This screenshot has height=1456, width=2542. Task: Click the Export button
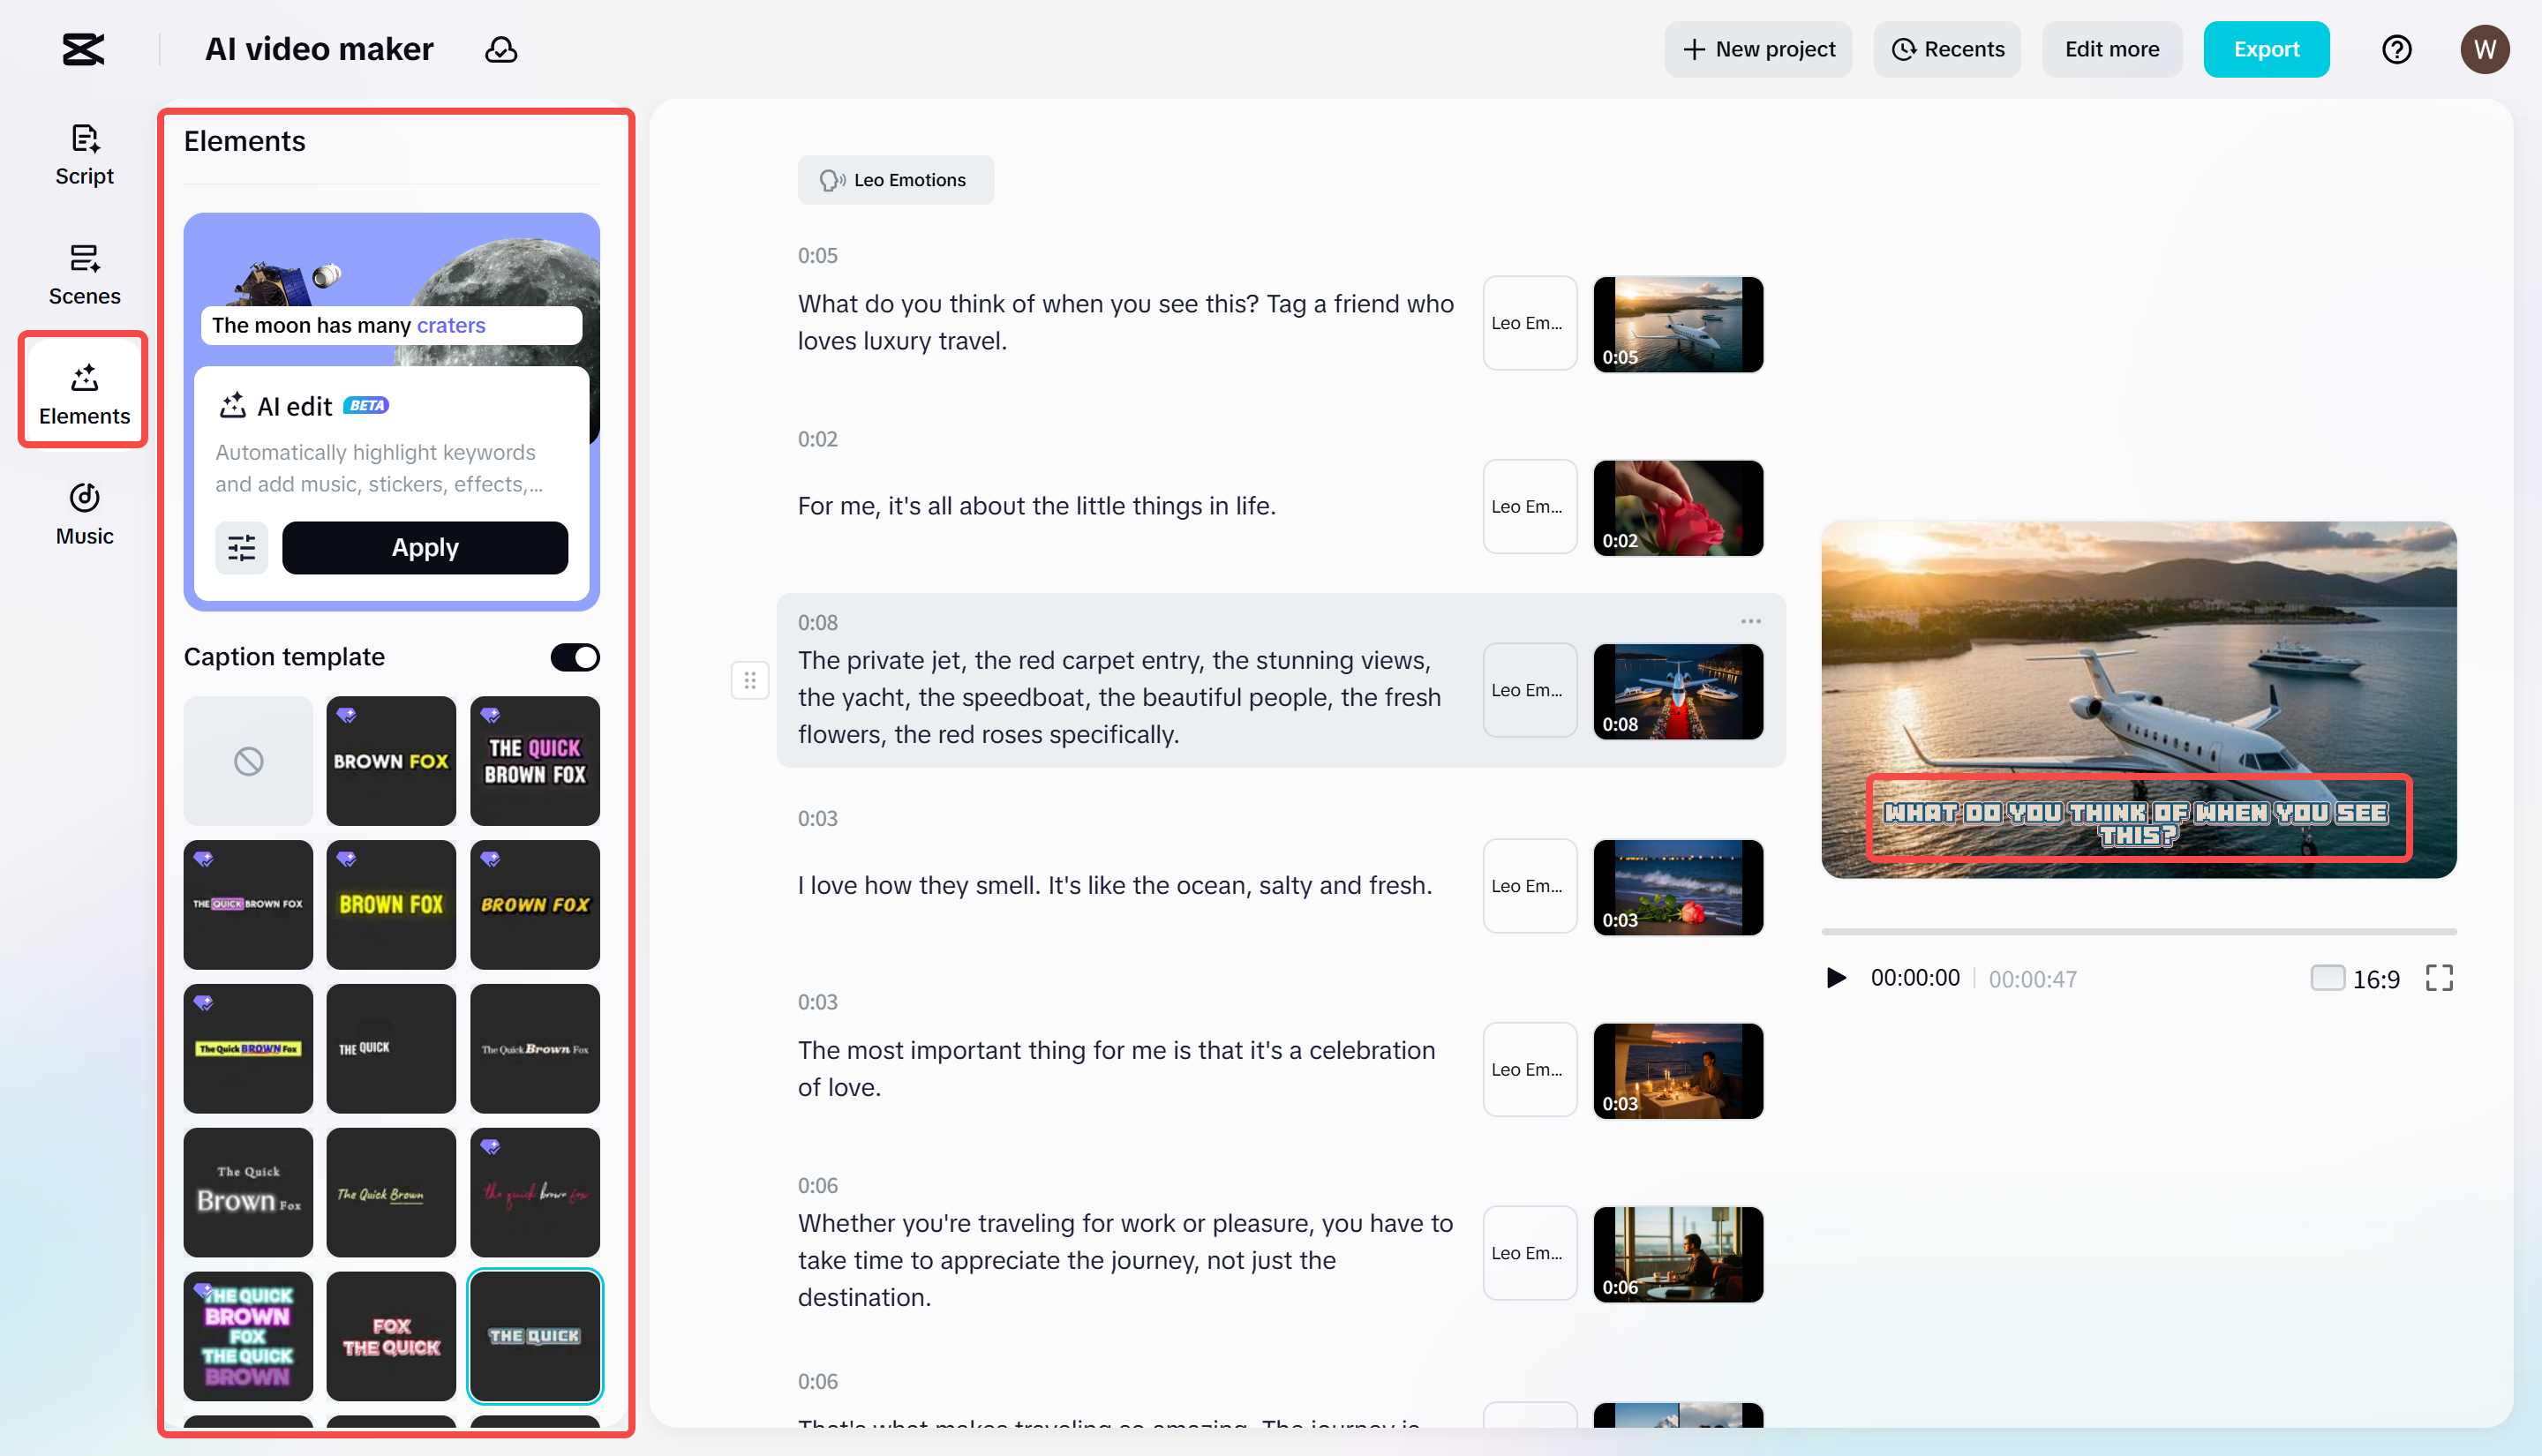pos(2265,49)
